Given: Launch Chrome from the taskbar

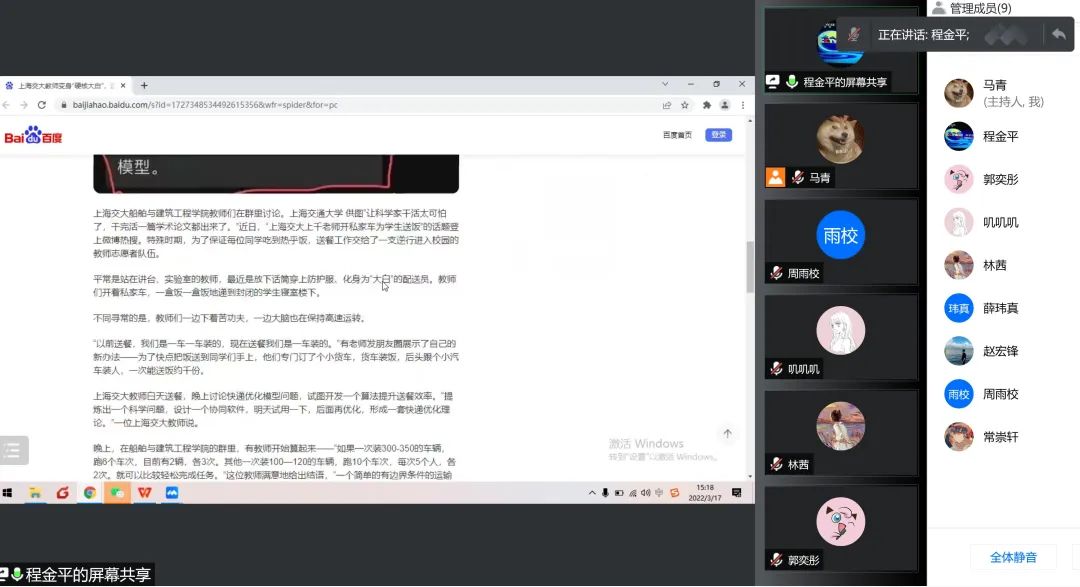Looking at the screenshot, I should 90,492.
